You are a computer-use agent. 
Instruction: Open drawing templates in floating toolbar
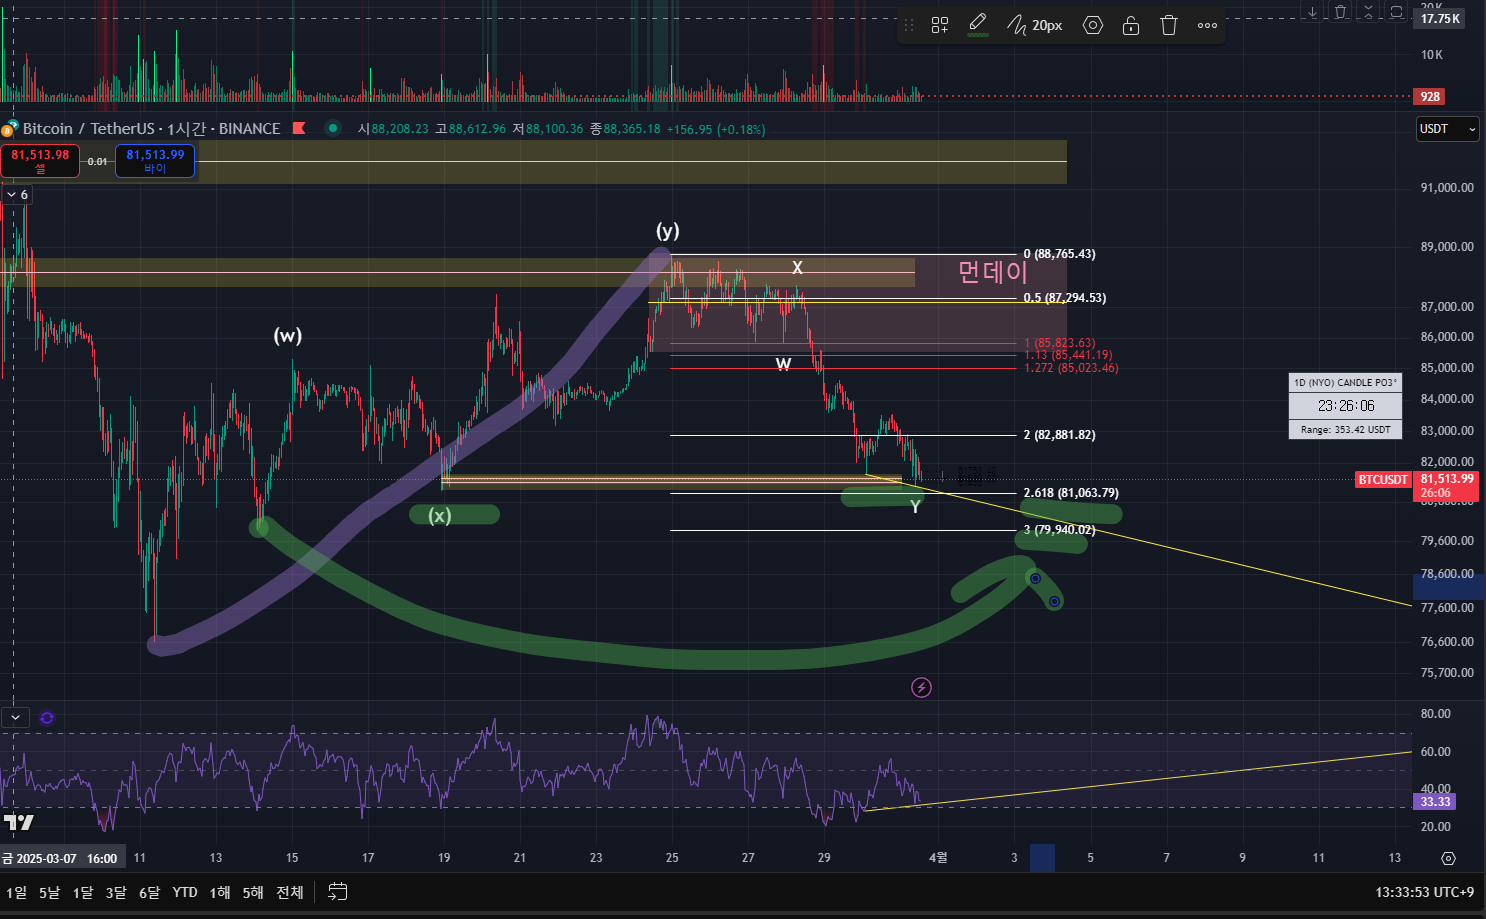click(x=940, y=25)
